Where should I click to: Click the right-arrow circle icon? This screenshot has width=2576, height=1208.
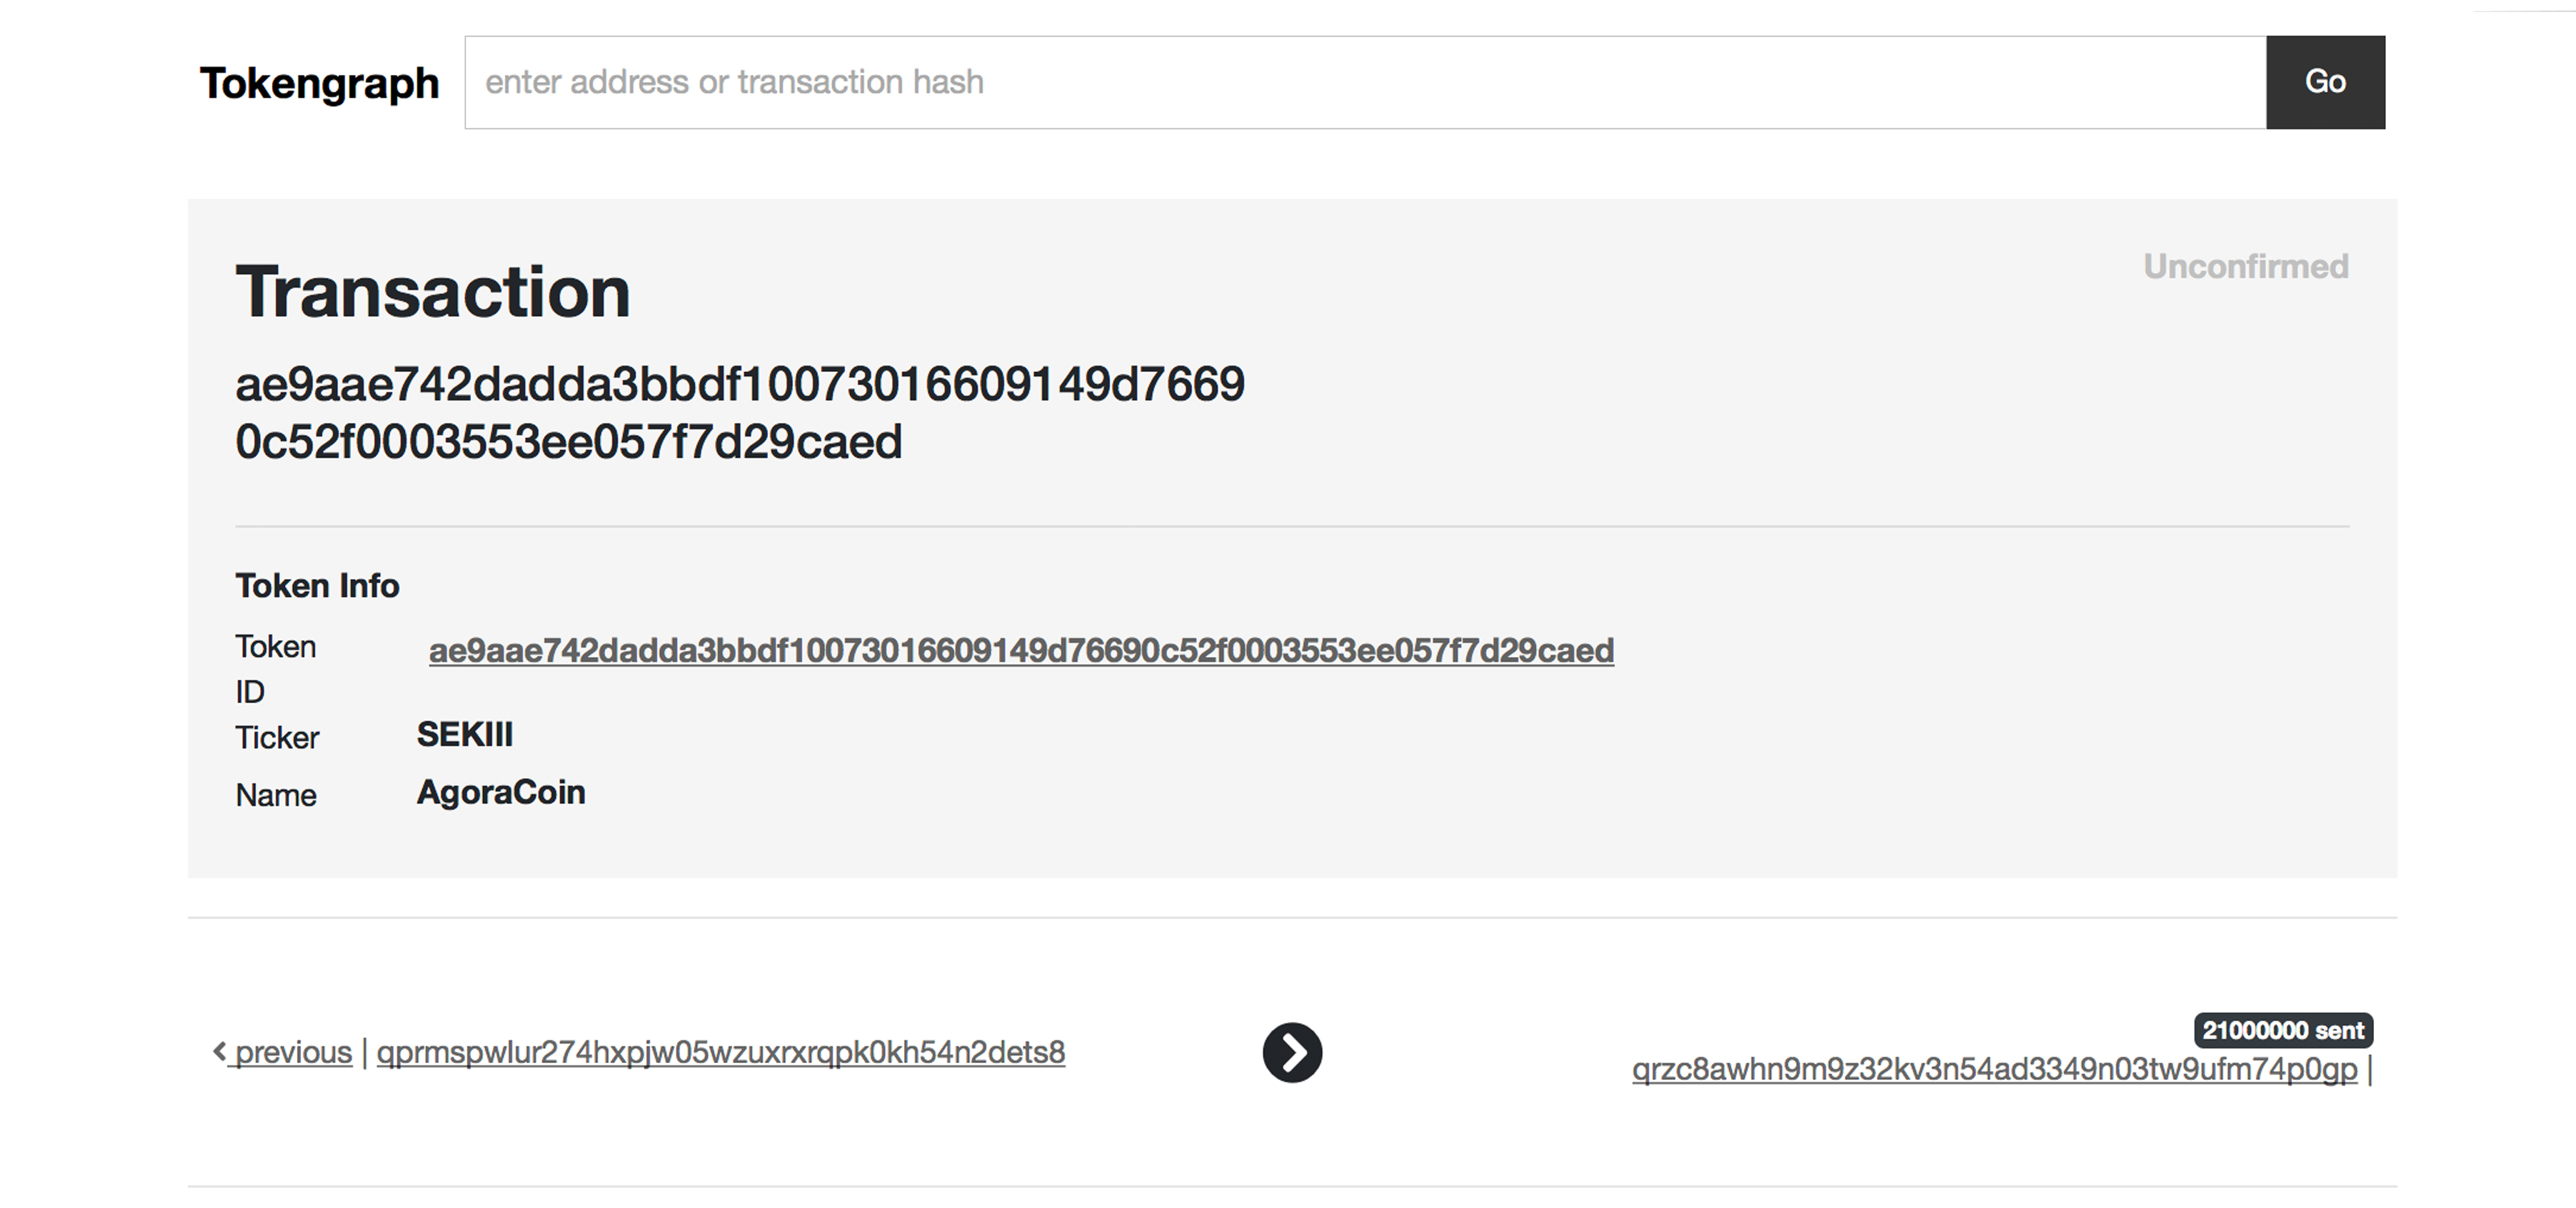point(1292,1052)
